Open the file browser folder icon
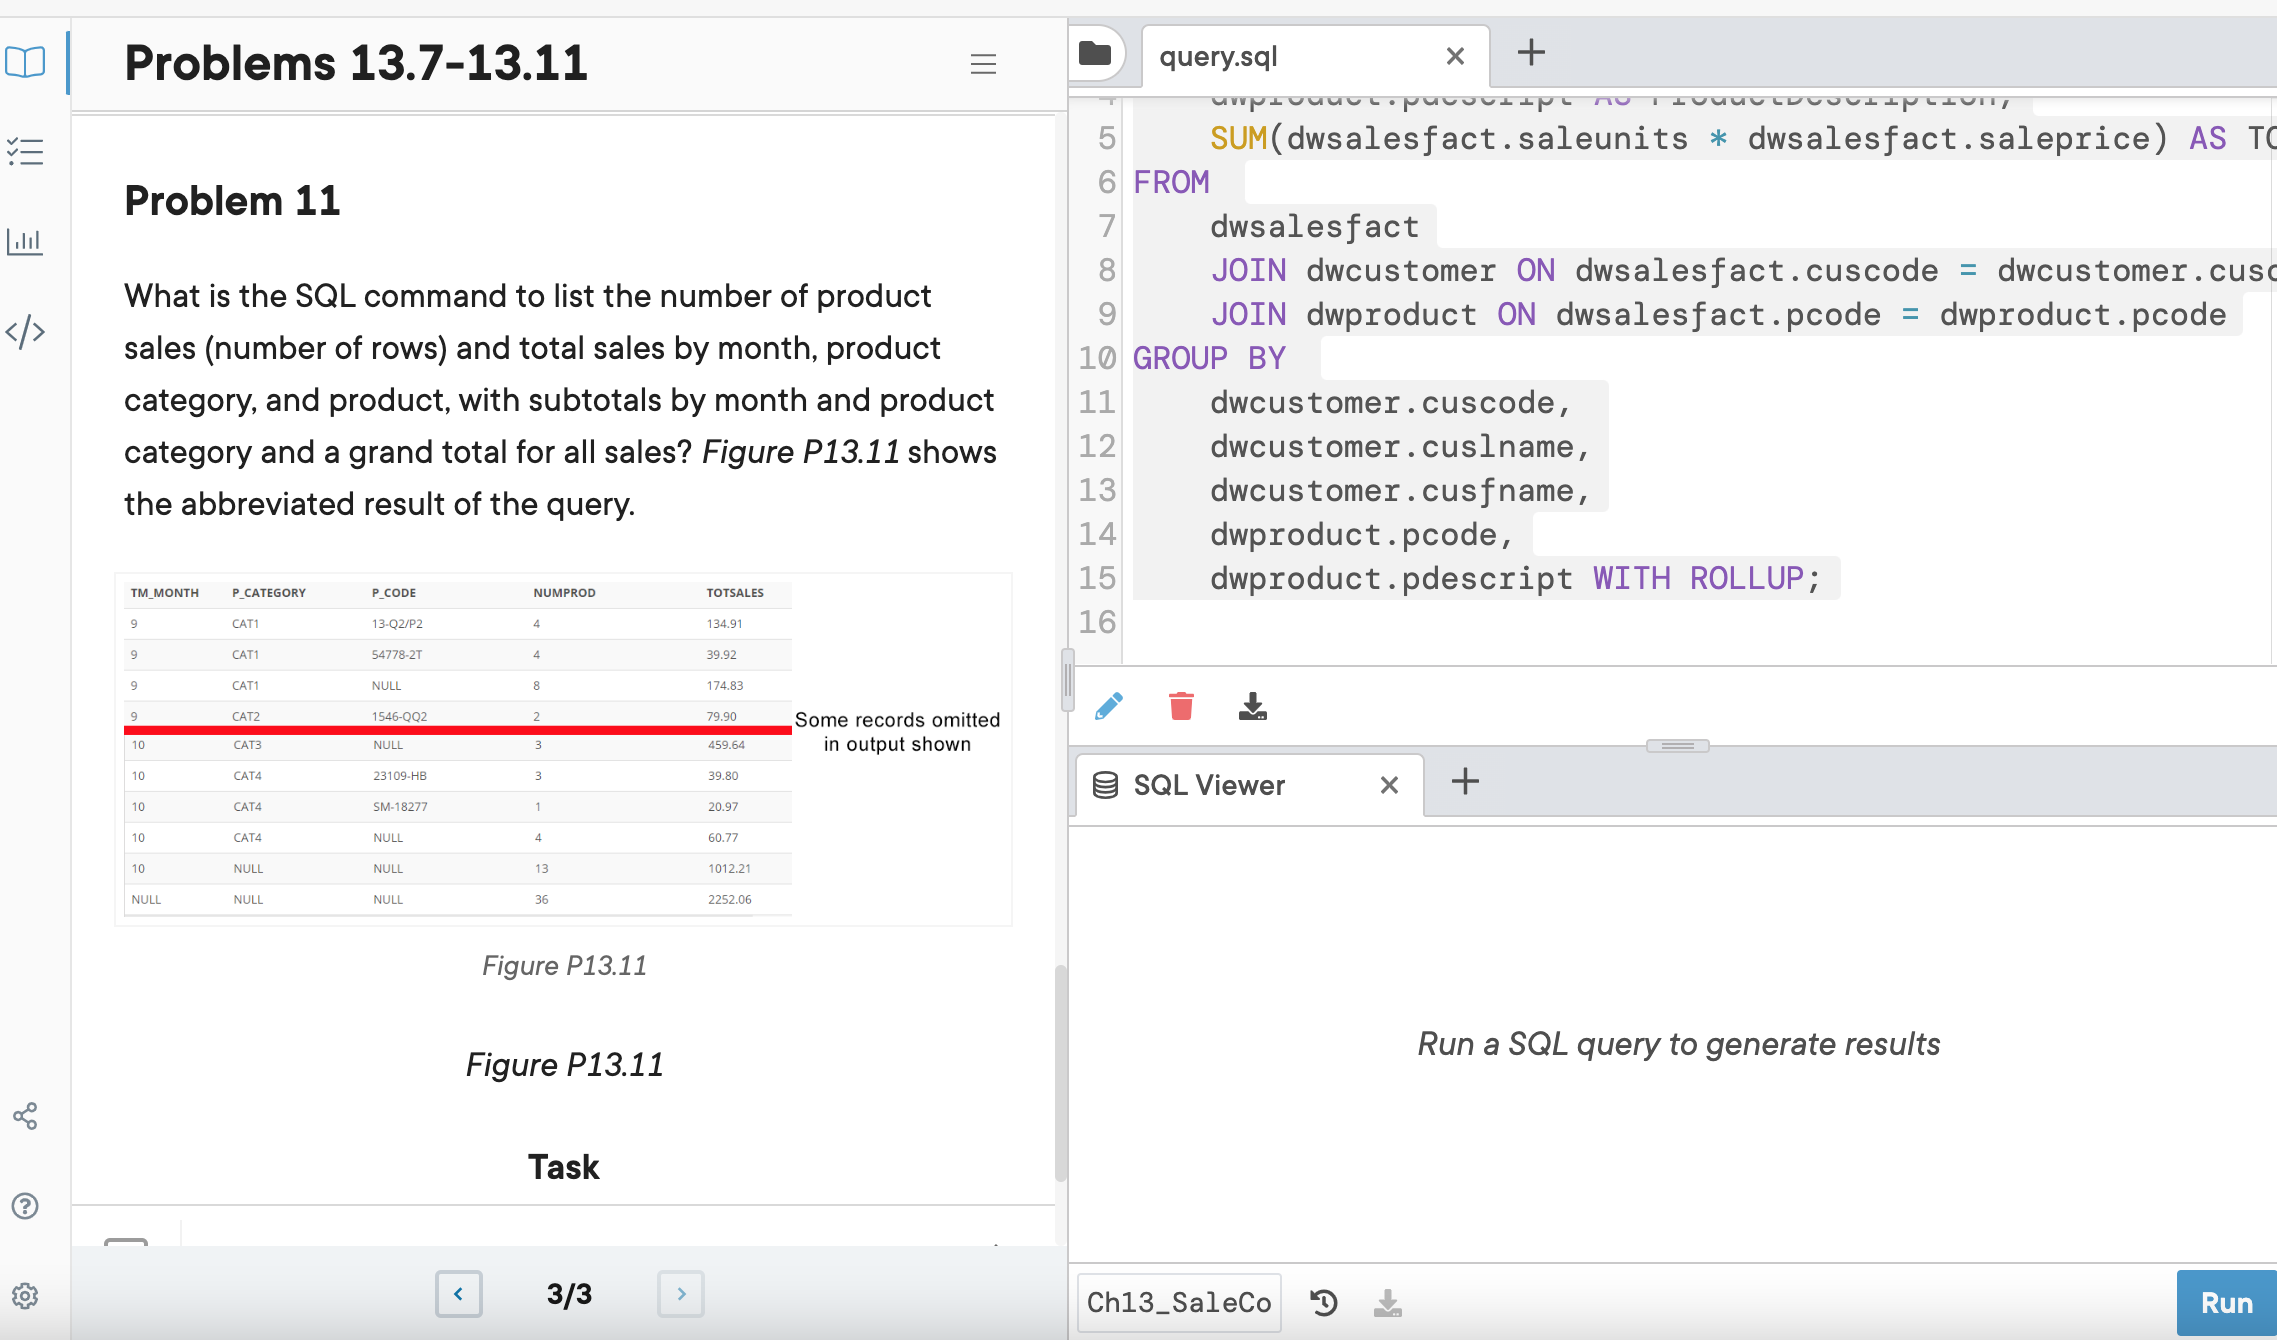 click(x=1096, y=54)
